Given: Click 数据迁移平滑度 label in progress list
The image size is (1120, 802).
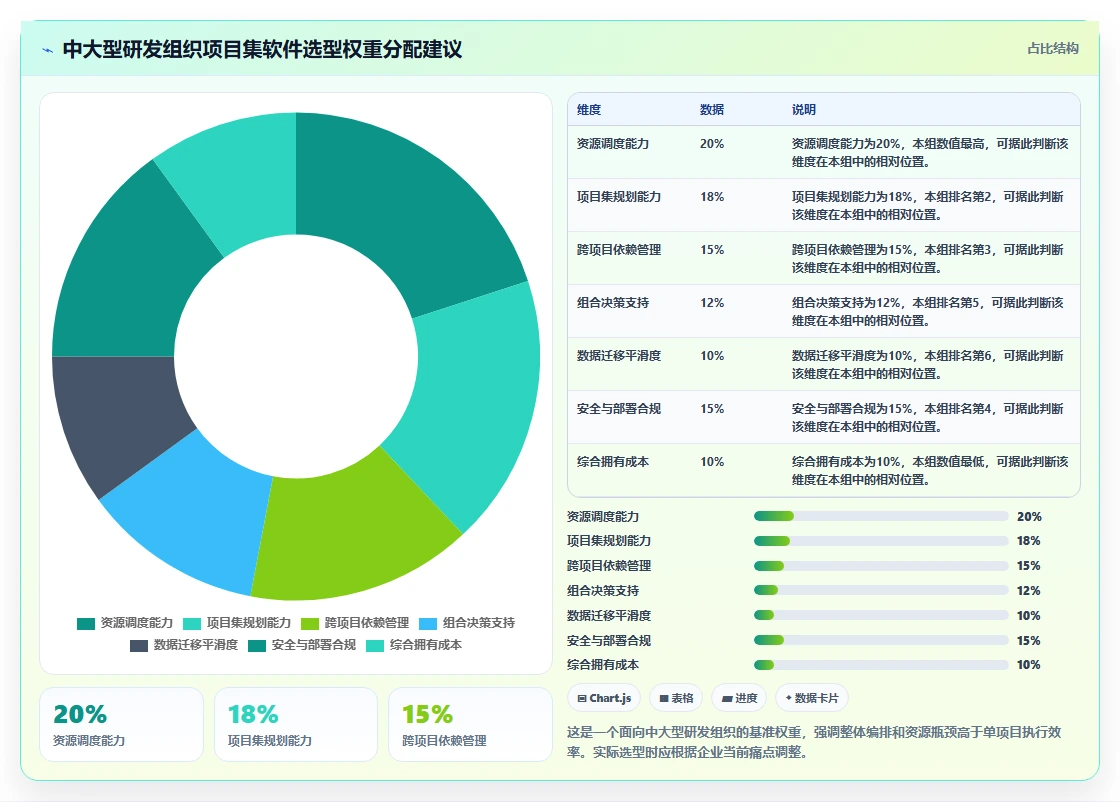Looking at the screenshot, I should coord(609,616).
